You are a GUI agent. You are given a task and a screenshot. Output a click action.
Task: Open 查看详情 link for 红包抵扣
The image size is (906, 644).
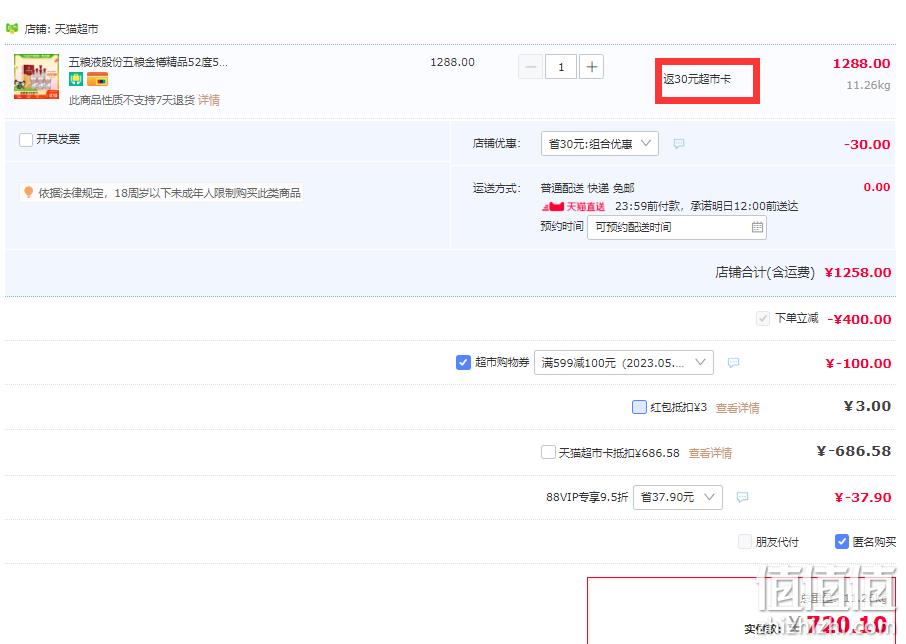coord(737,408)
